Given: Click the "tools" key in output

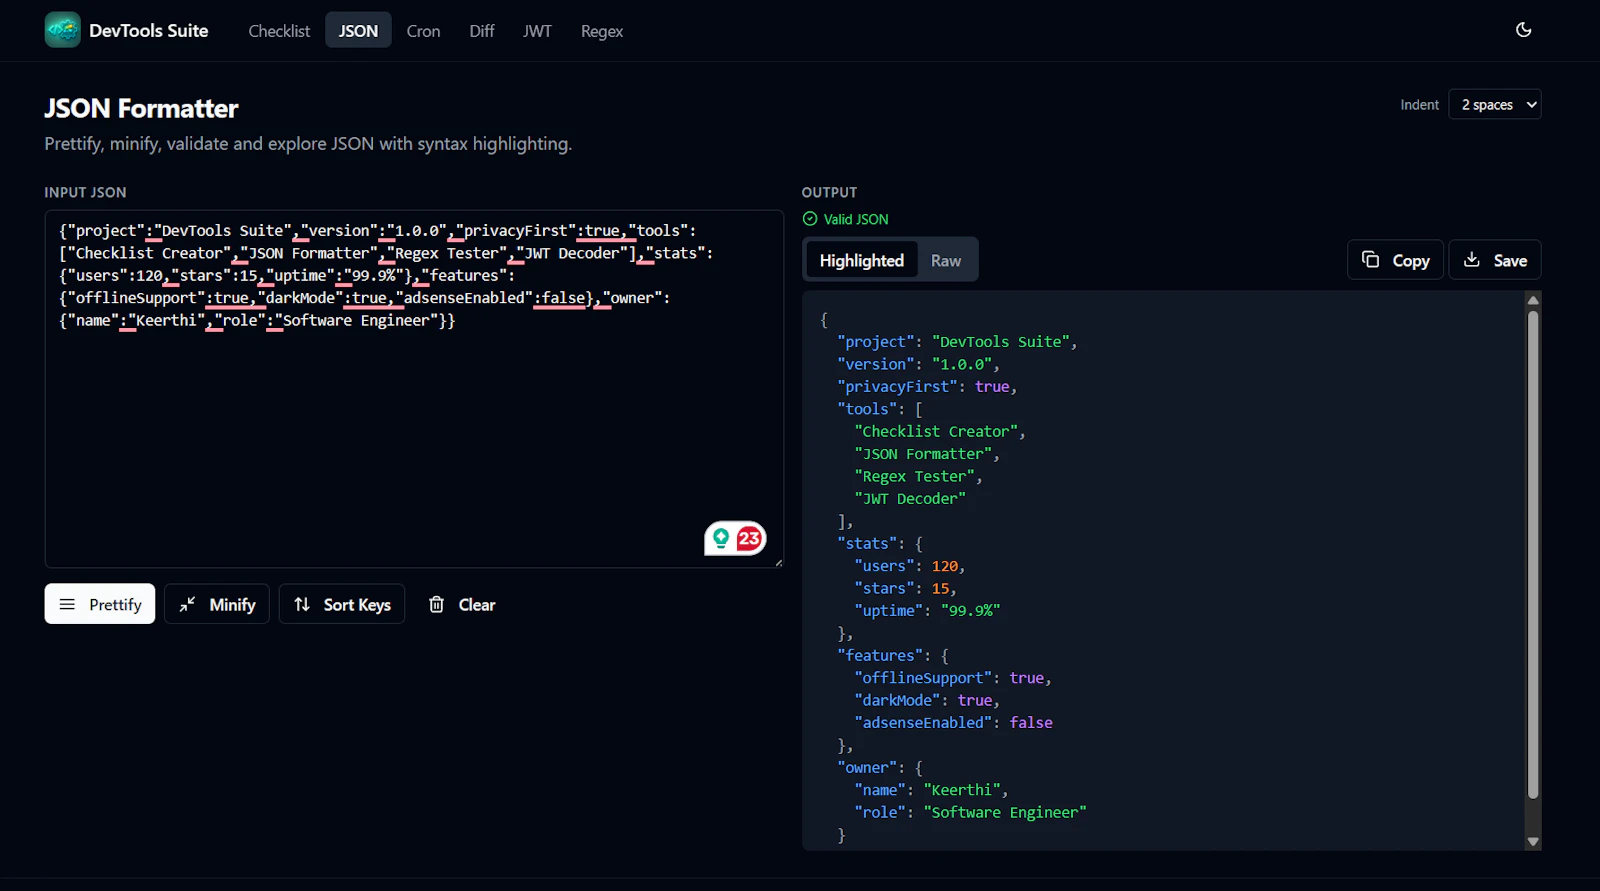Looking at the screenshot, I should tap(867, 409).
